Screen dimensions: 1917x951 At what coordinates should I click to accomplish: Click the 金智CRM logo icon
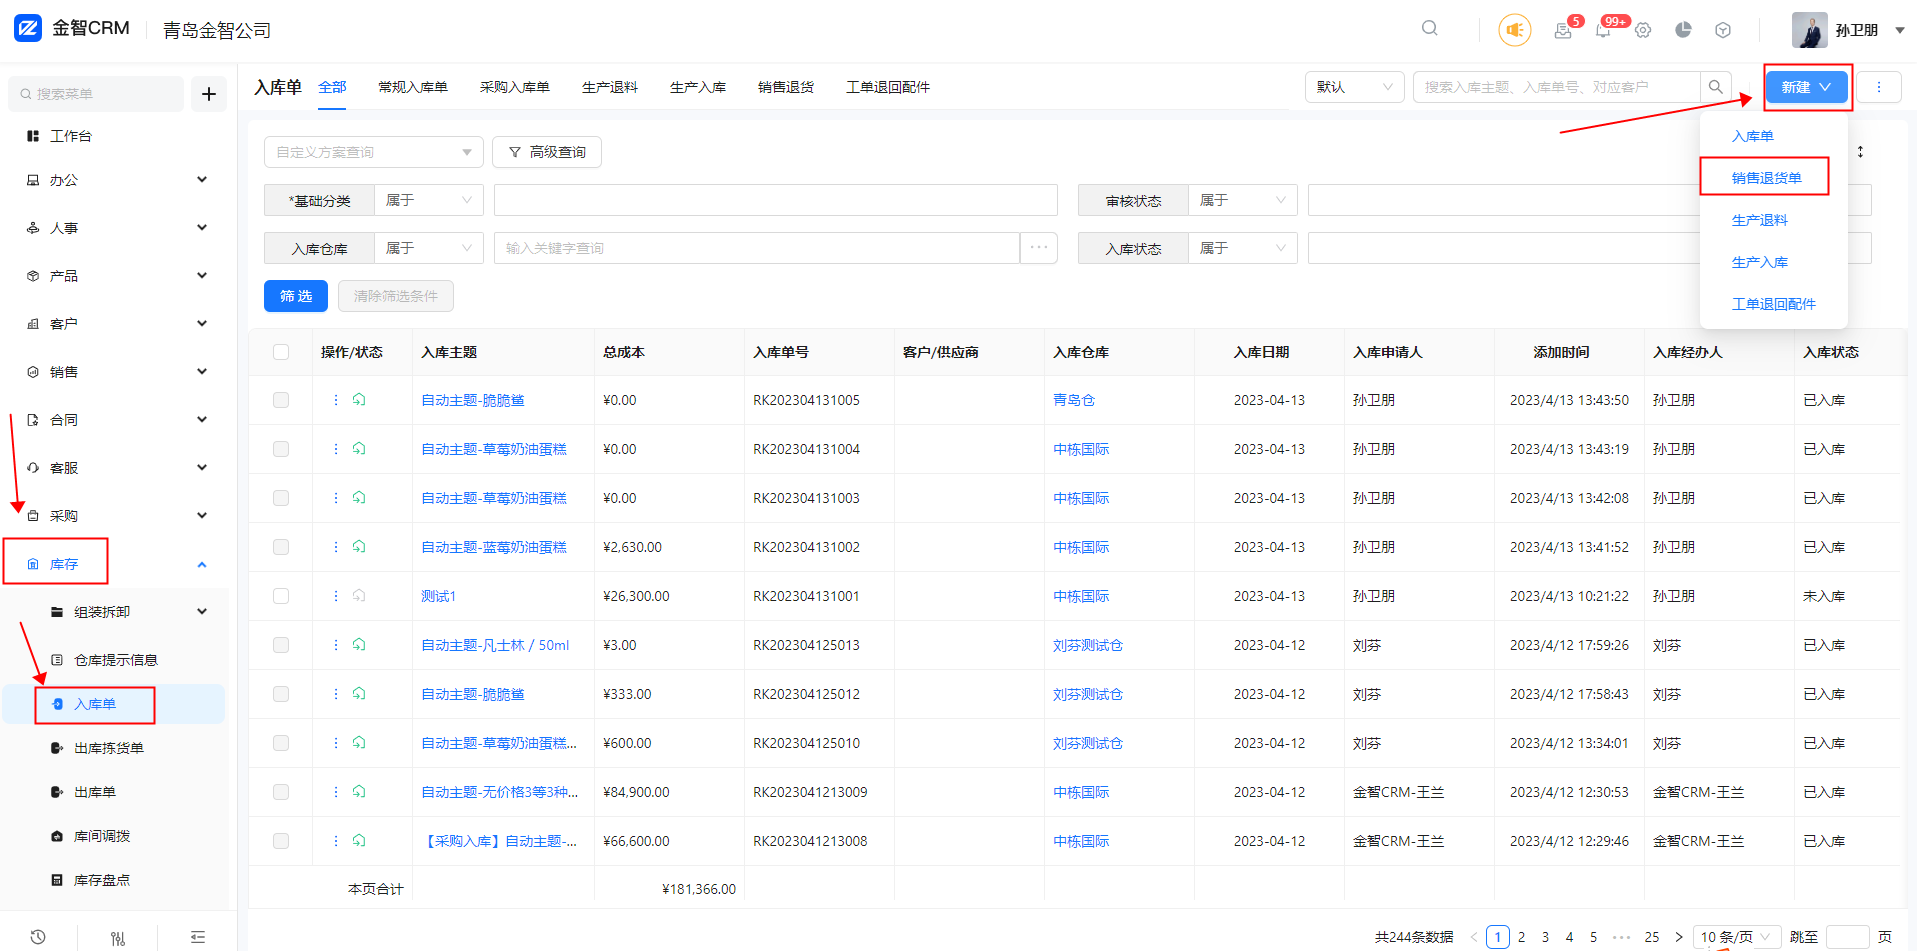coord(28,28)
